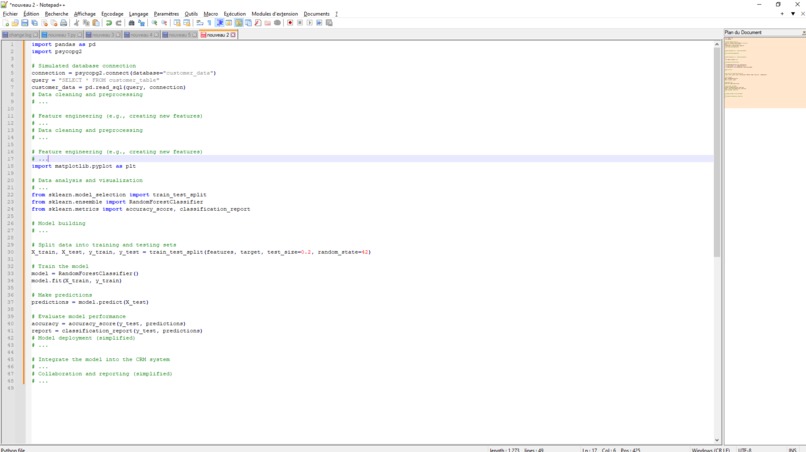806x452 pixels.
Task: Toggle the indent guide toolbar icon
Action: pyautogui.click(x=219, y=23)
